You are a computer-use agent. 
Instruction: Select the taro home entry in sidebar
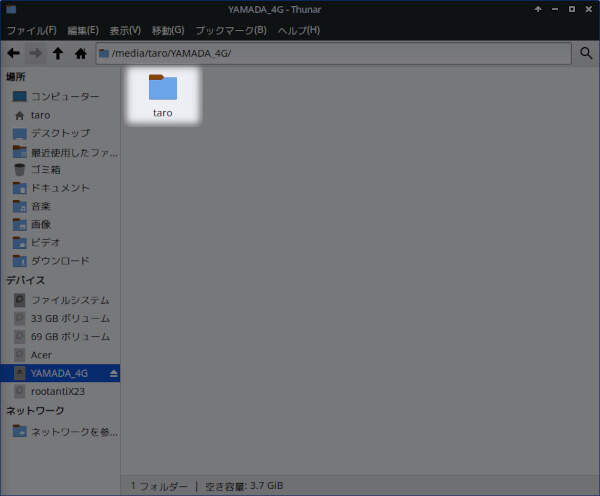tap(60, 115)
